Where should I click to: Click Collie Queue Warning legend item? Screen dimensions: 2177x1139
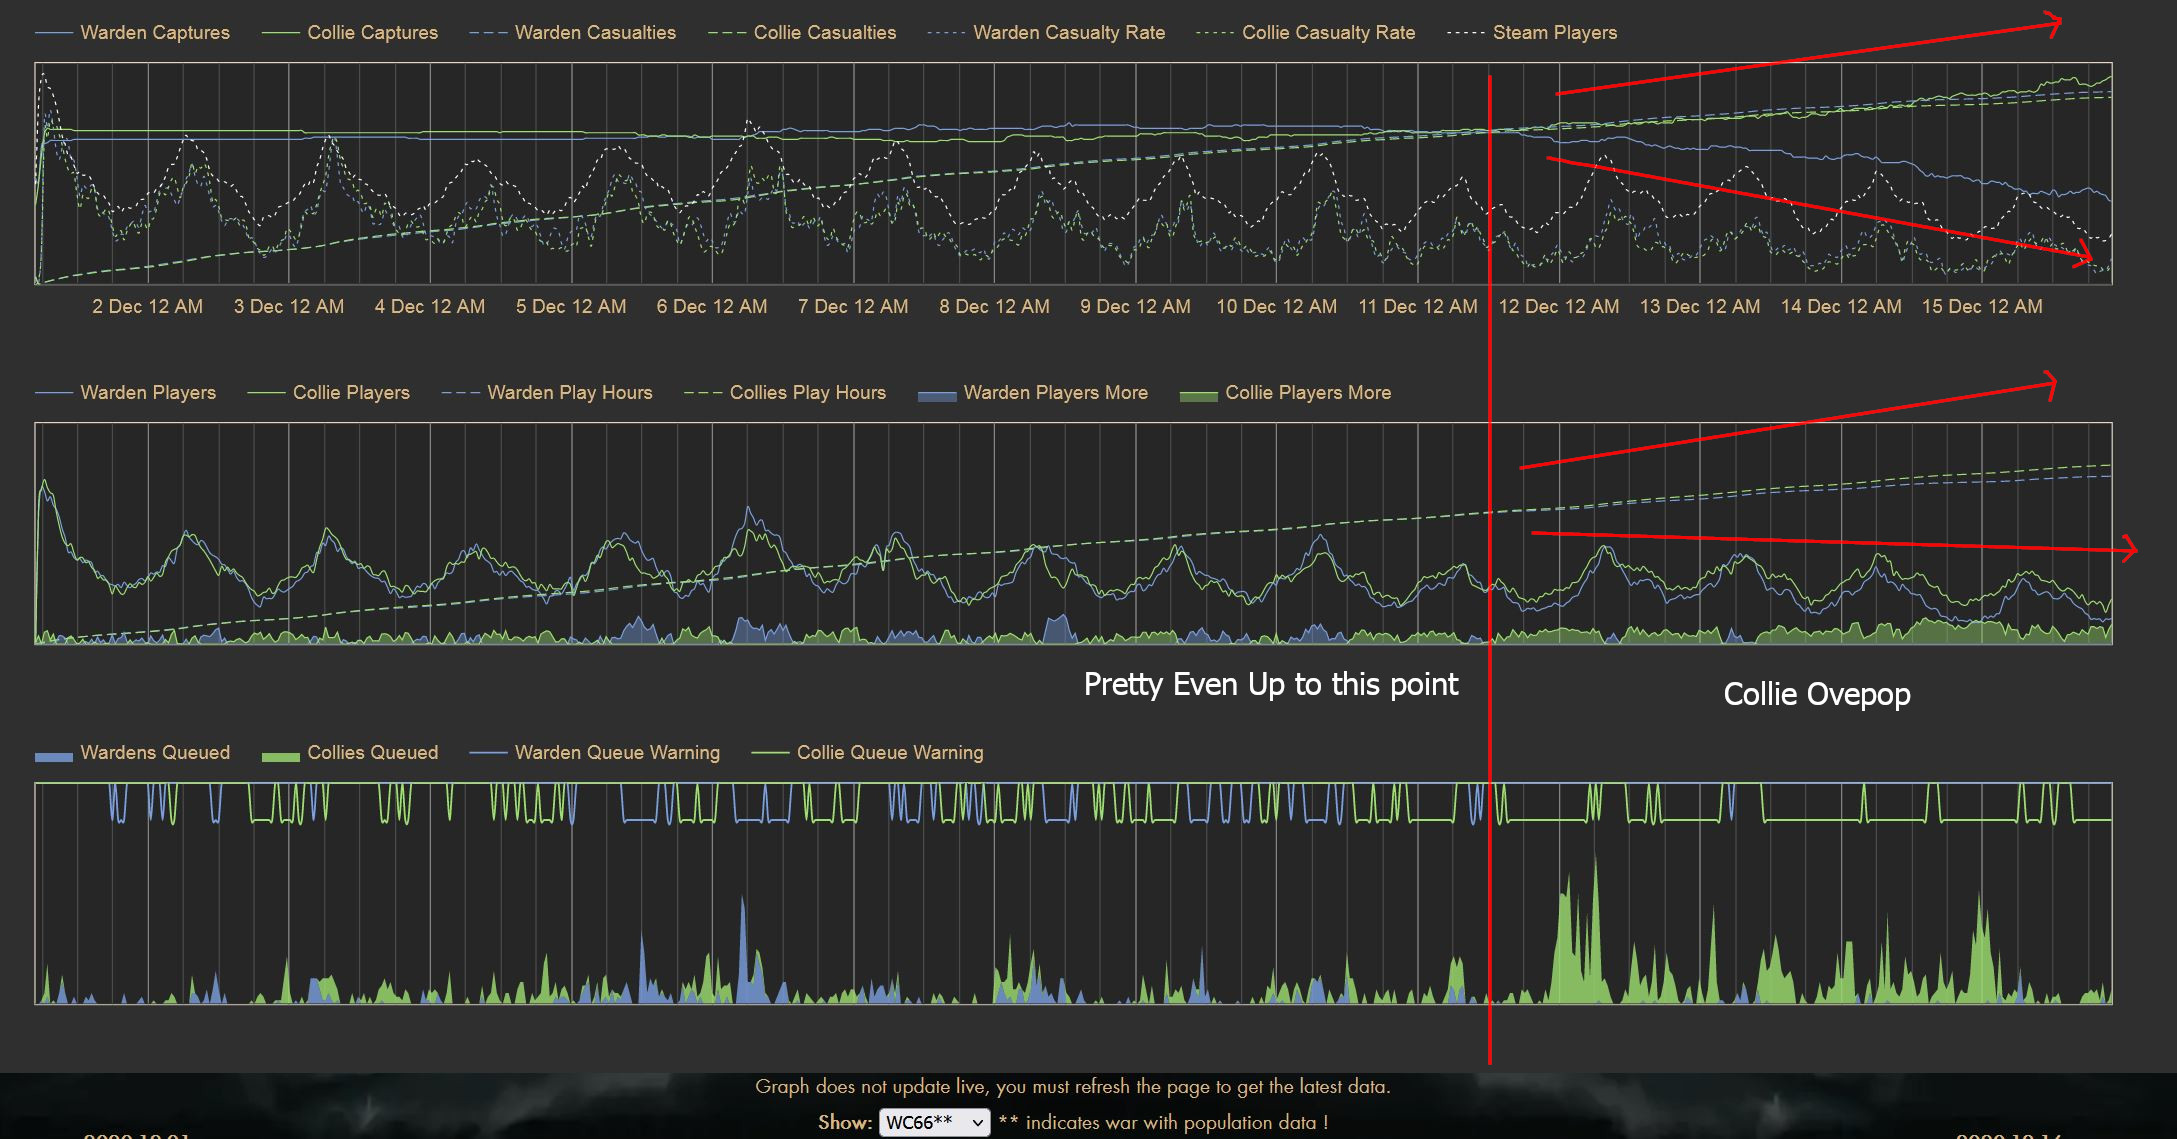pyautogui.click(x=889, y=753)
